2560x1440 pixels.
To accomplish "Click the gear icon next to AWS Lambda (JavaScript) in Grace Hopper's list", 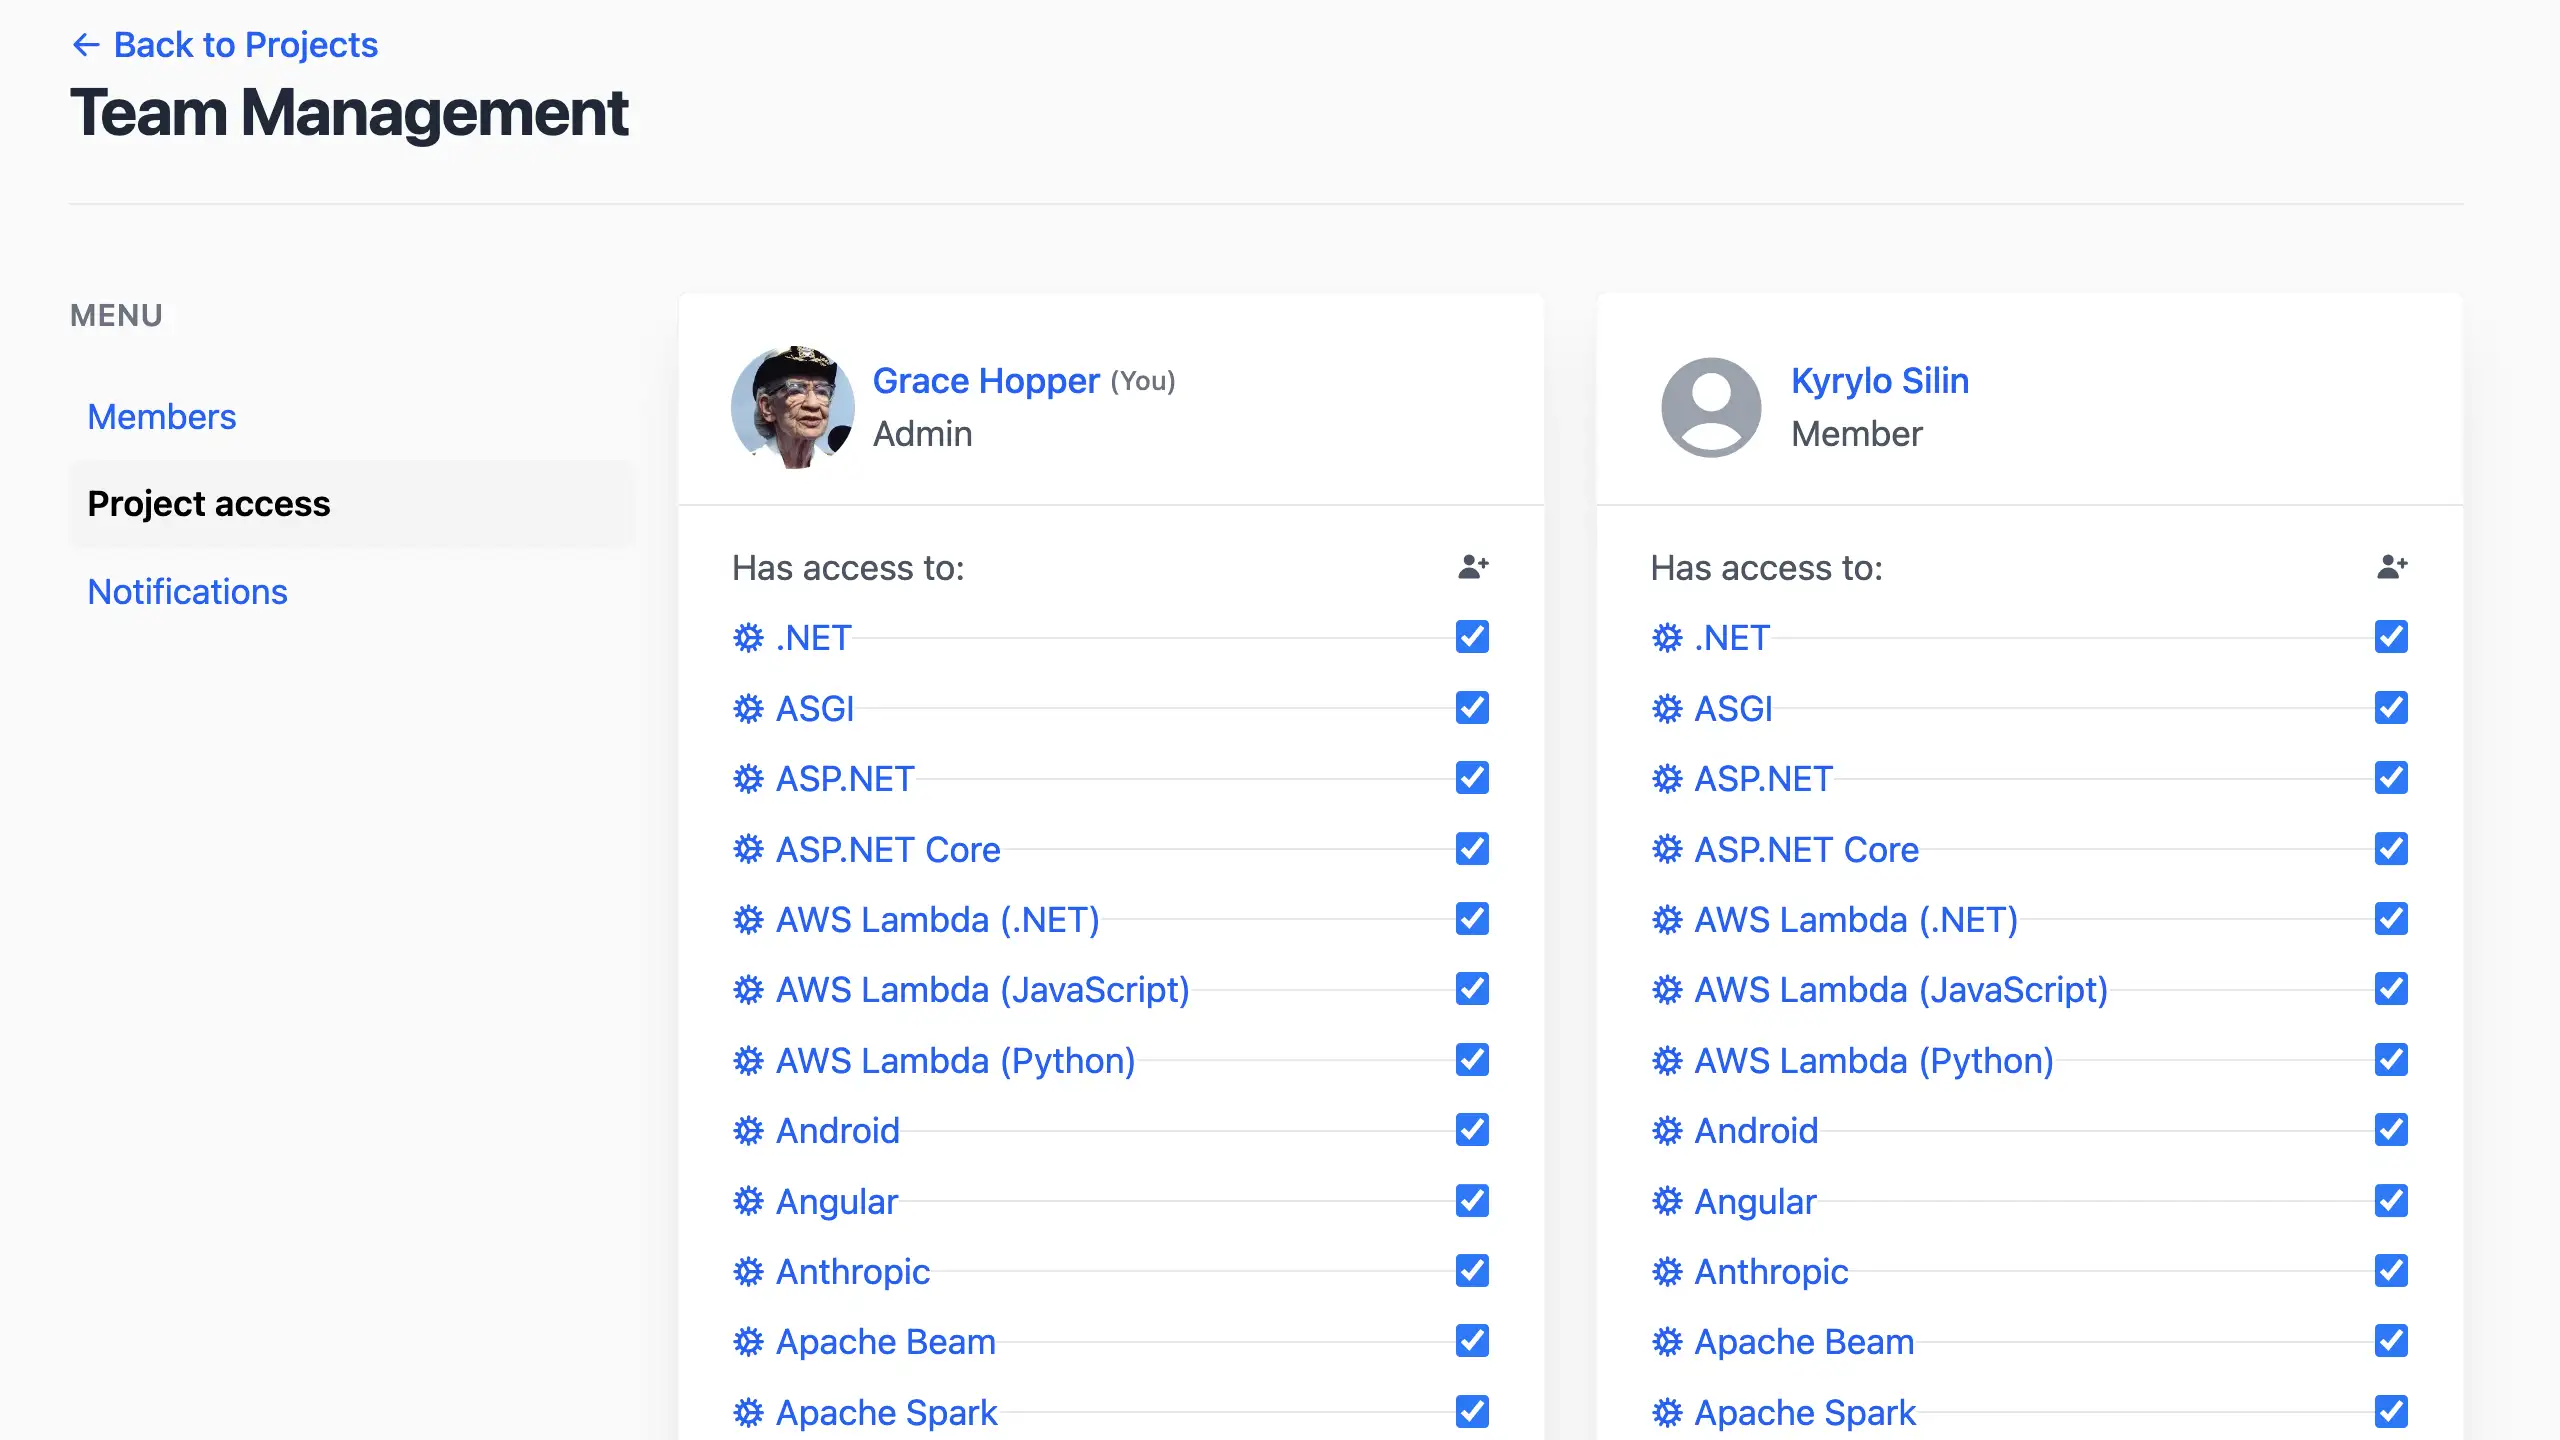I will tap(748, 990).
